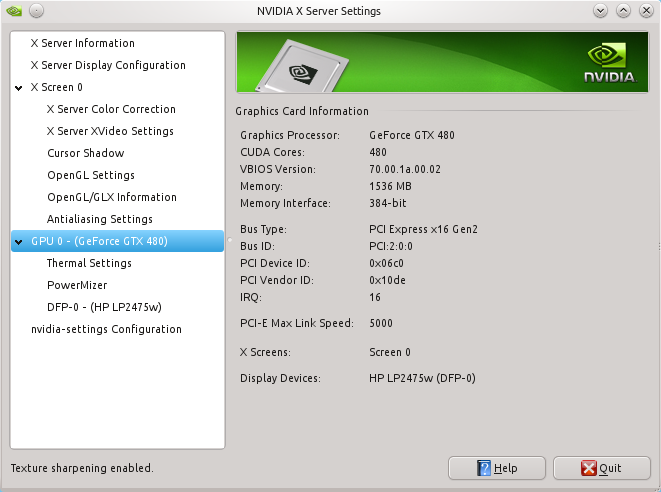
Task: Click display device 'HP LP2475w (DFP-0)'
Action: tap(422, 378)
